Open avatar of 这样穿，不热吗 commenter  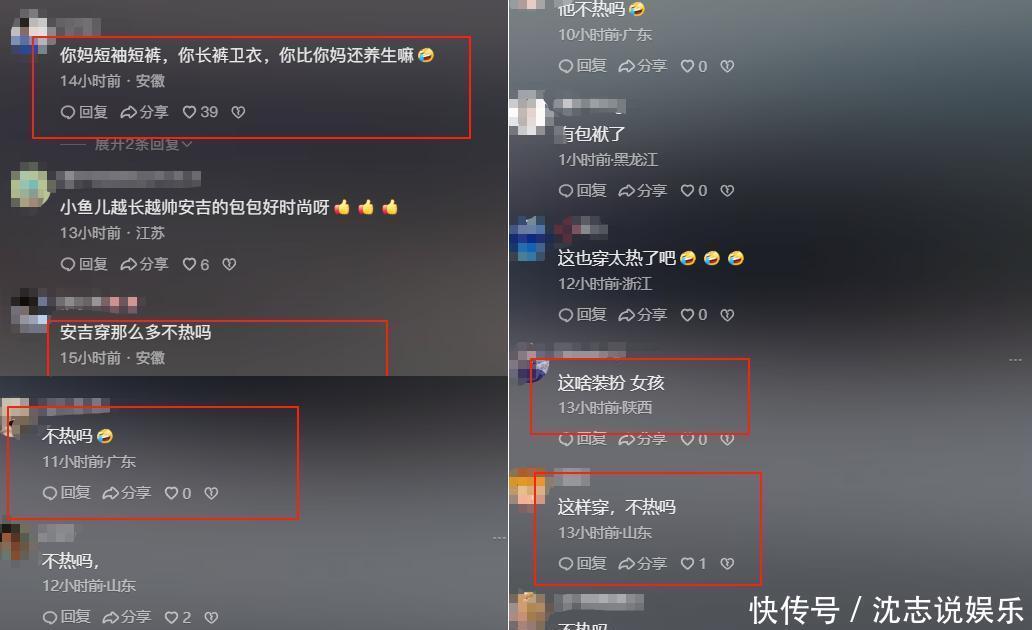[x=529, y=487]
